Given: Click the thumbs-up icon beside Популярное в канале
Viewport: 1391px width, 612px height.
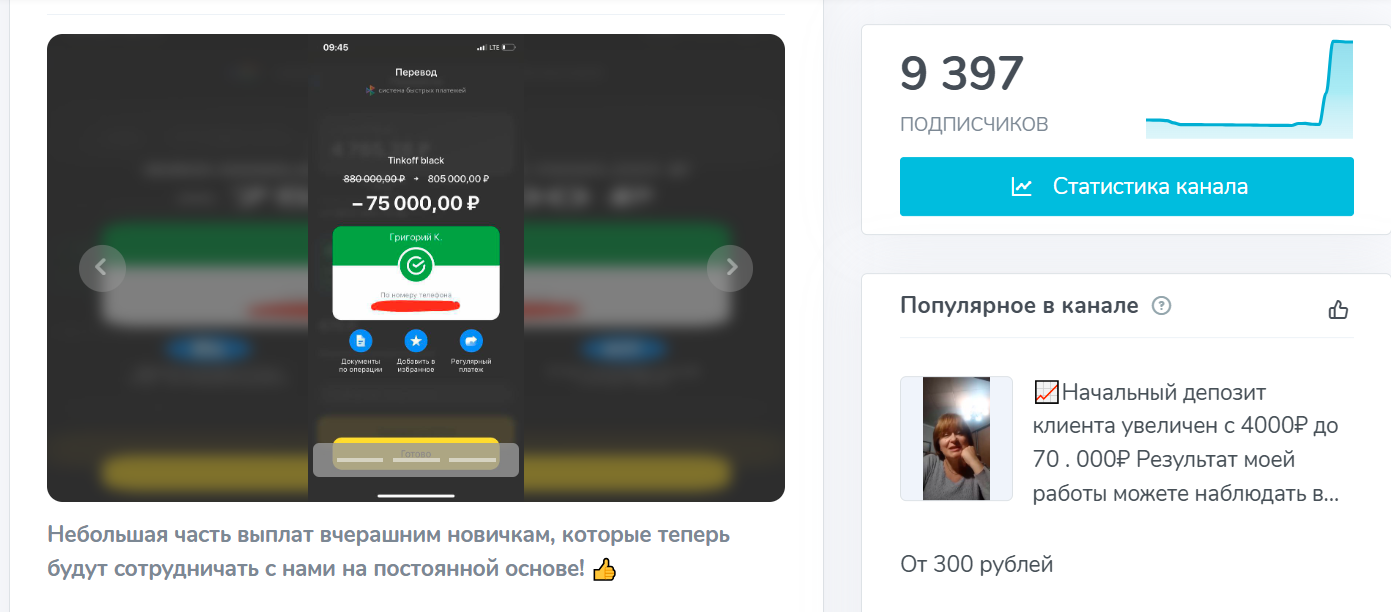Looking at the screenshot, I should [x=1338, y=309].
